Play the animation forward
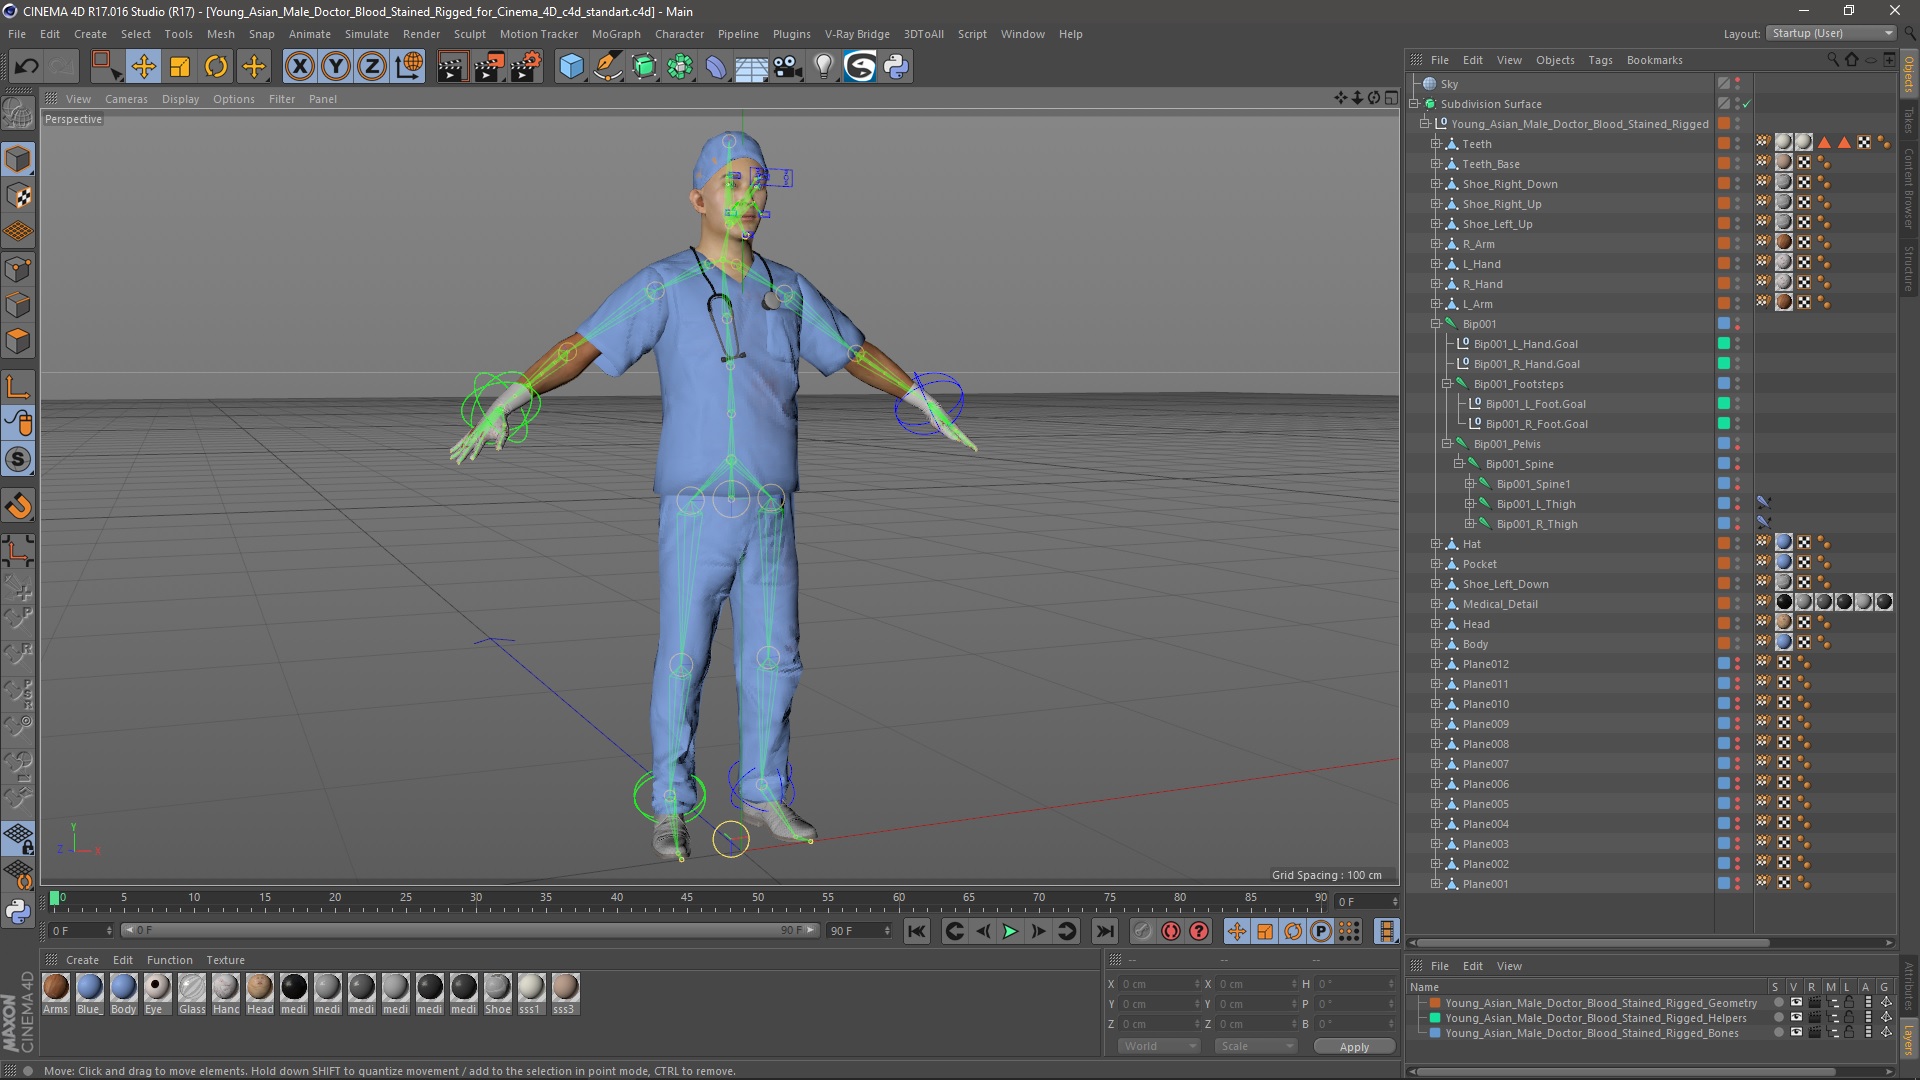 click(x=1010, y=931)
